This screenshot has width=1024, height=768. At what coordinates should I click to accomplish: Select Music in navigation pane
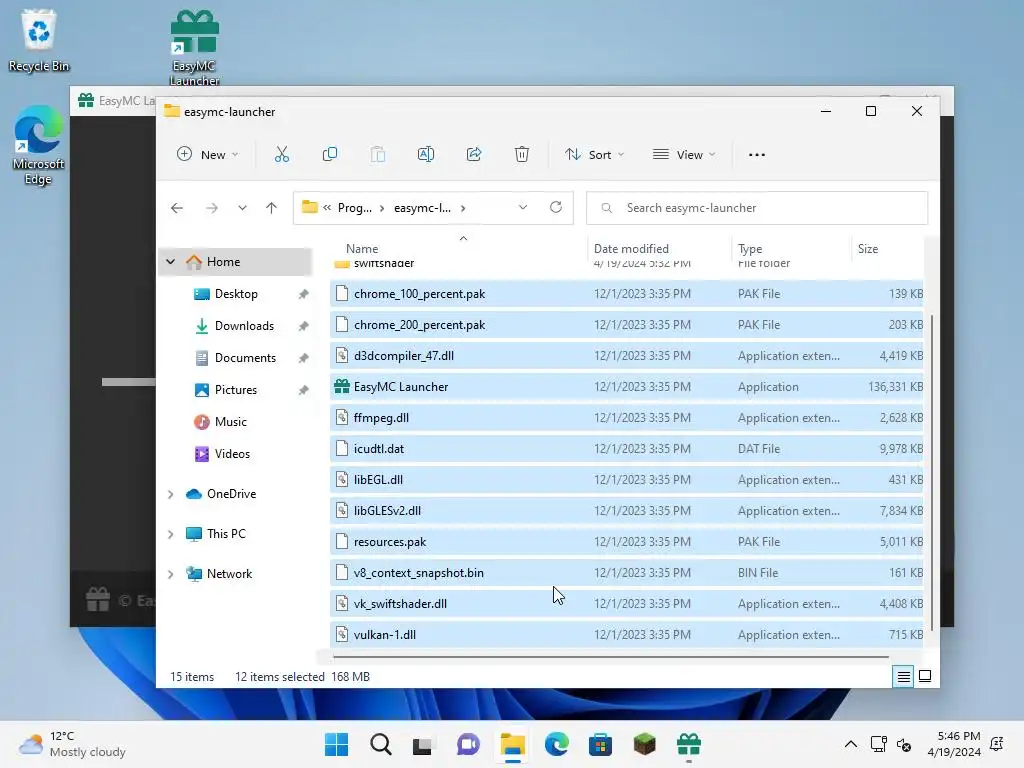pos(231,422)
